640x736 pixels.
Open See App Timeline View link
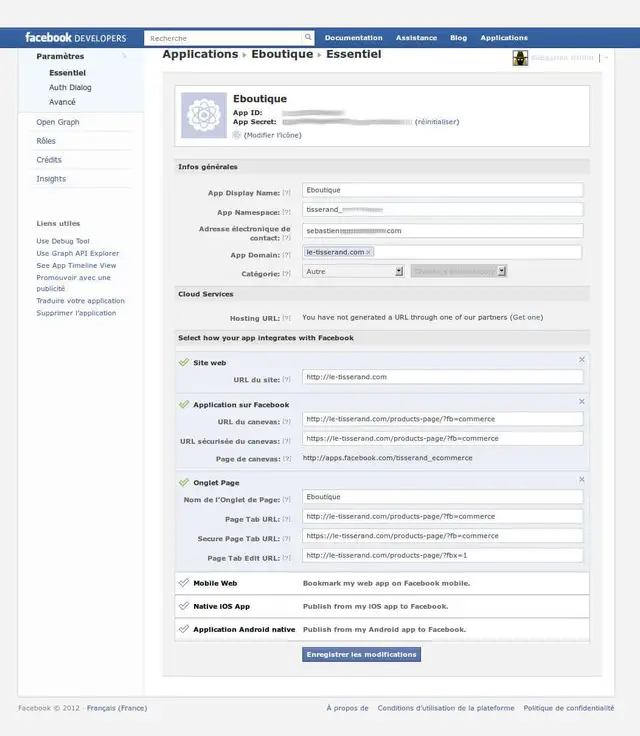tap(76, 265)
